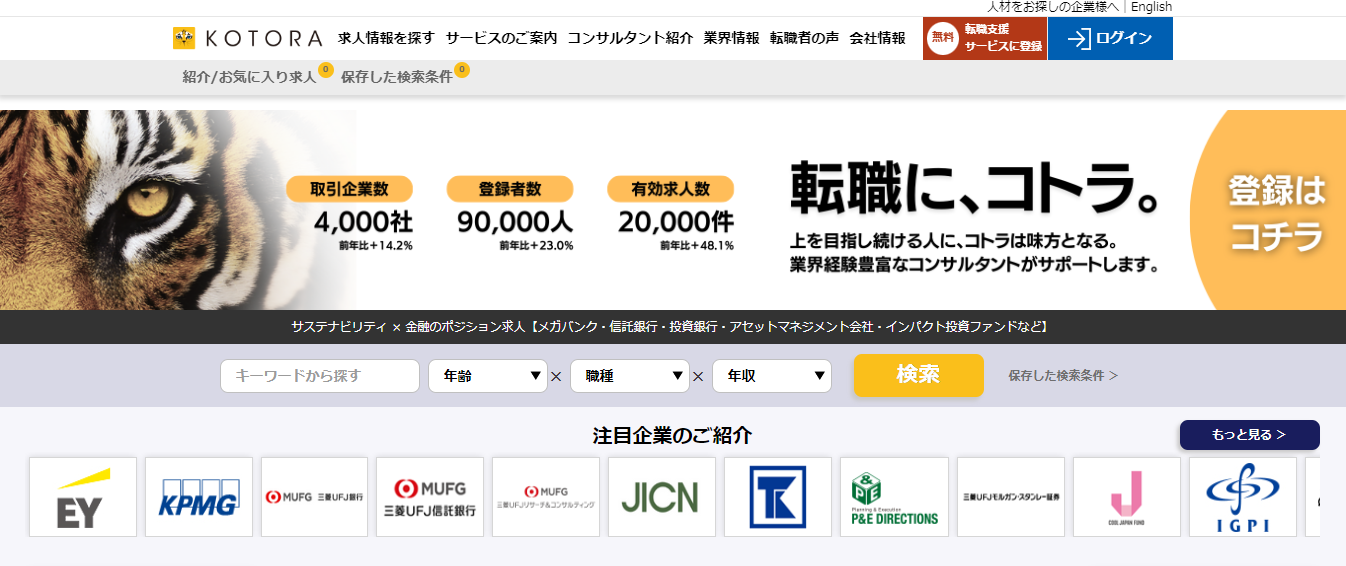Open the KPMG company logo card
The image size is (1346, 566).
(x=199, y=497)
